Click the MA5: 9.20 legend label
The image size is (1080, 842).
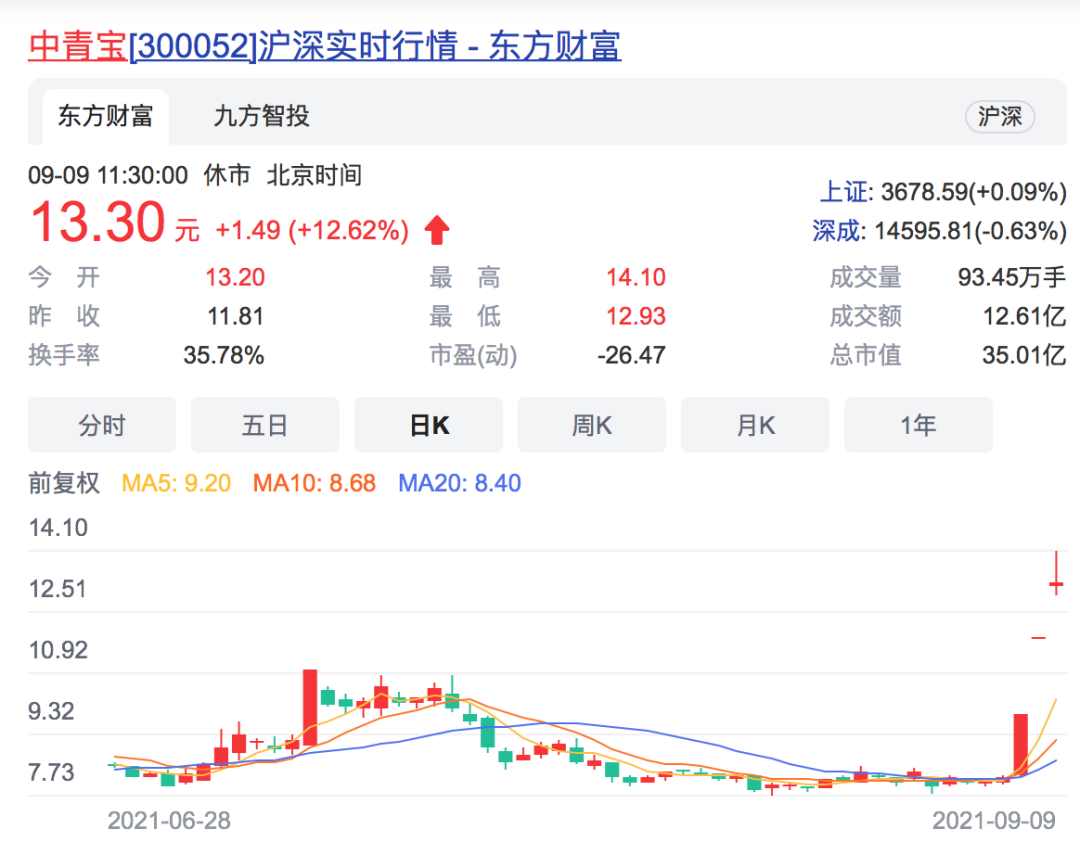tap(176, 484)
